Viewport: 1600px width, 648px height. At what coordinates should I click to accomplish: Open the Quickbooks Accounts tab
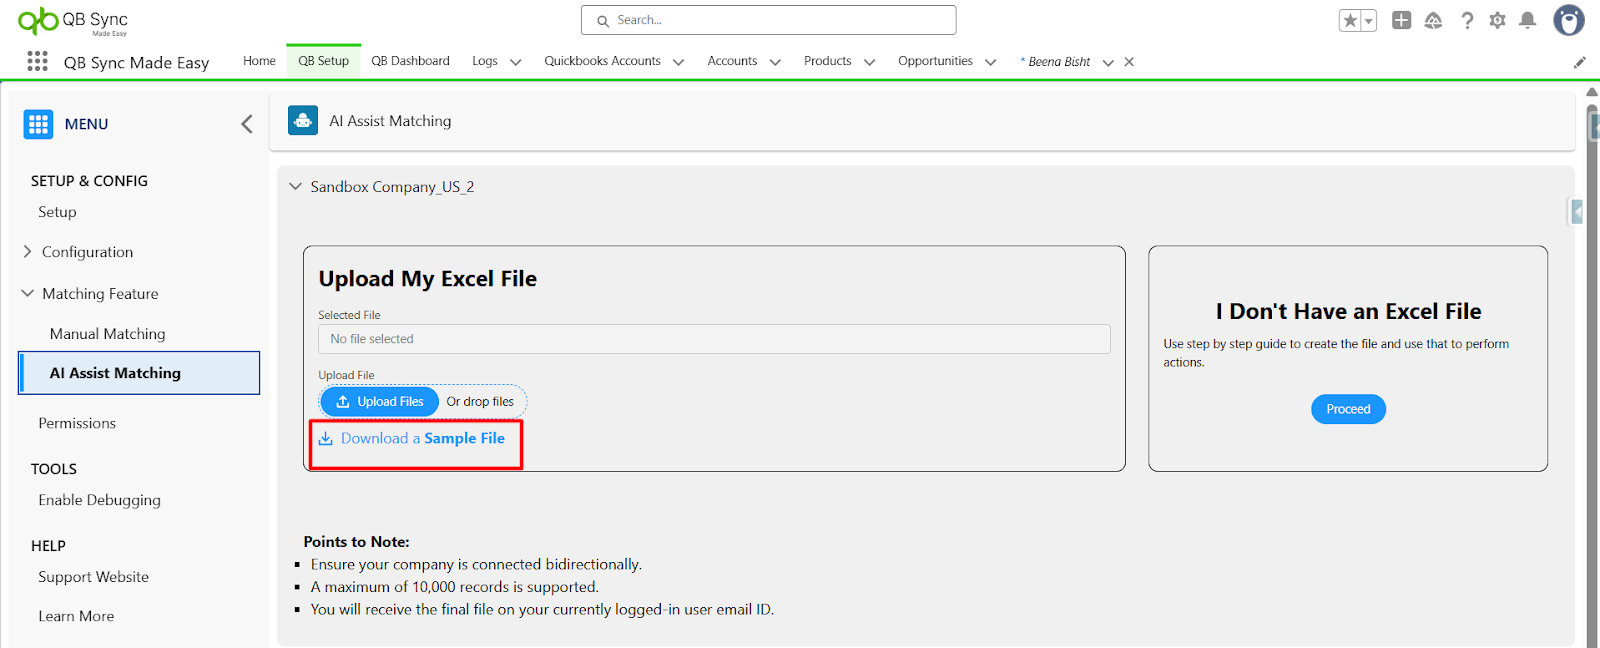tap(602, 61)
